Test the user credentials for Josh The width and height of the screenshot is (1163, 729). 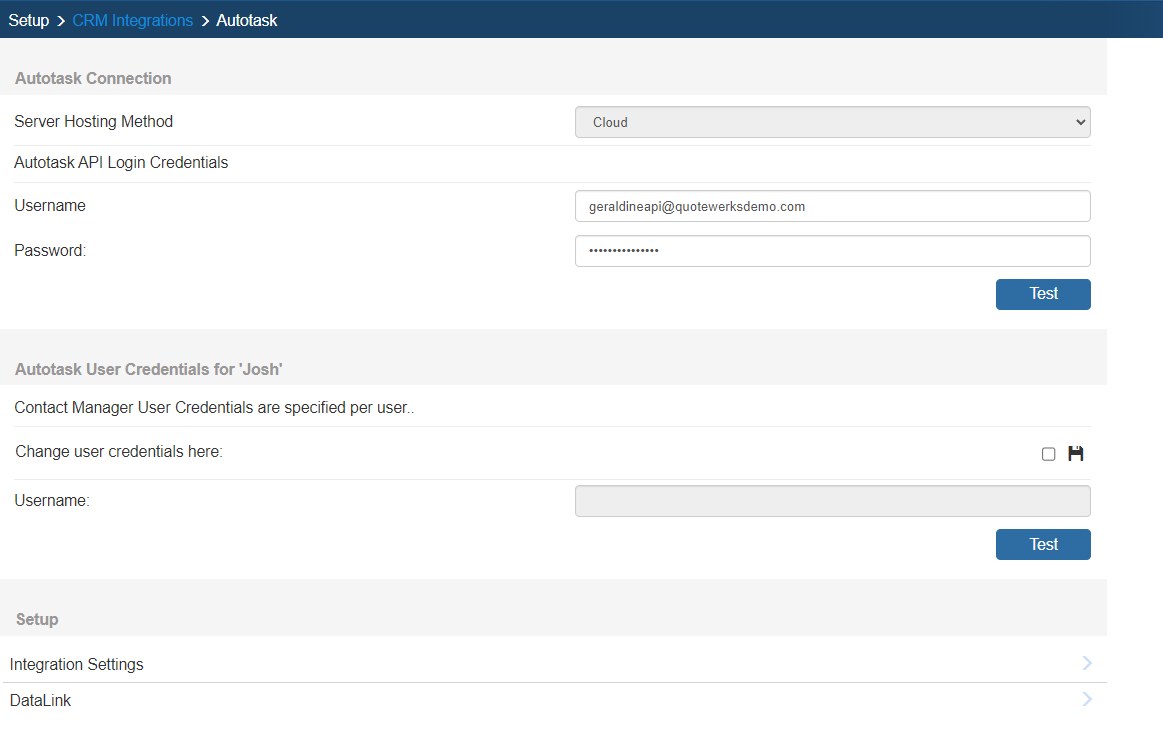tap(1043, 544)
